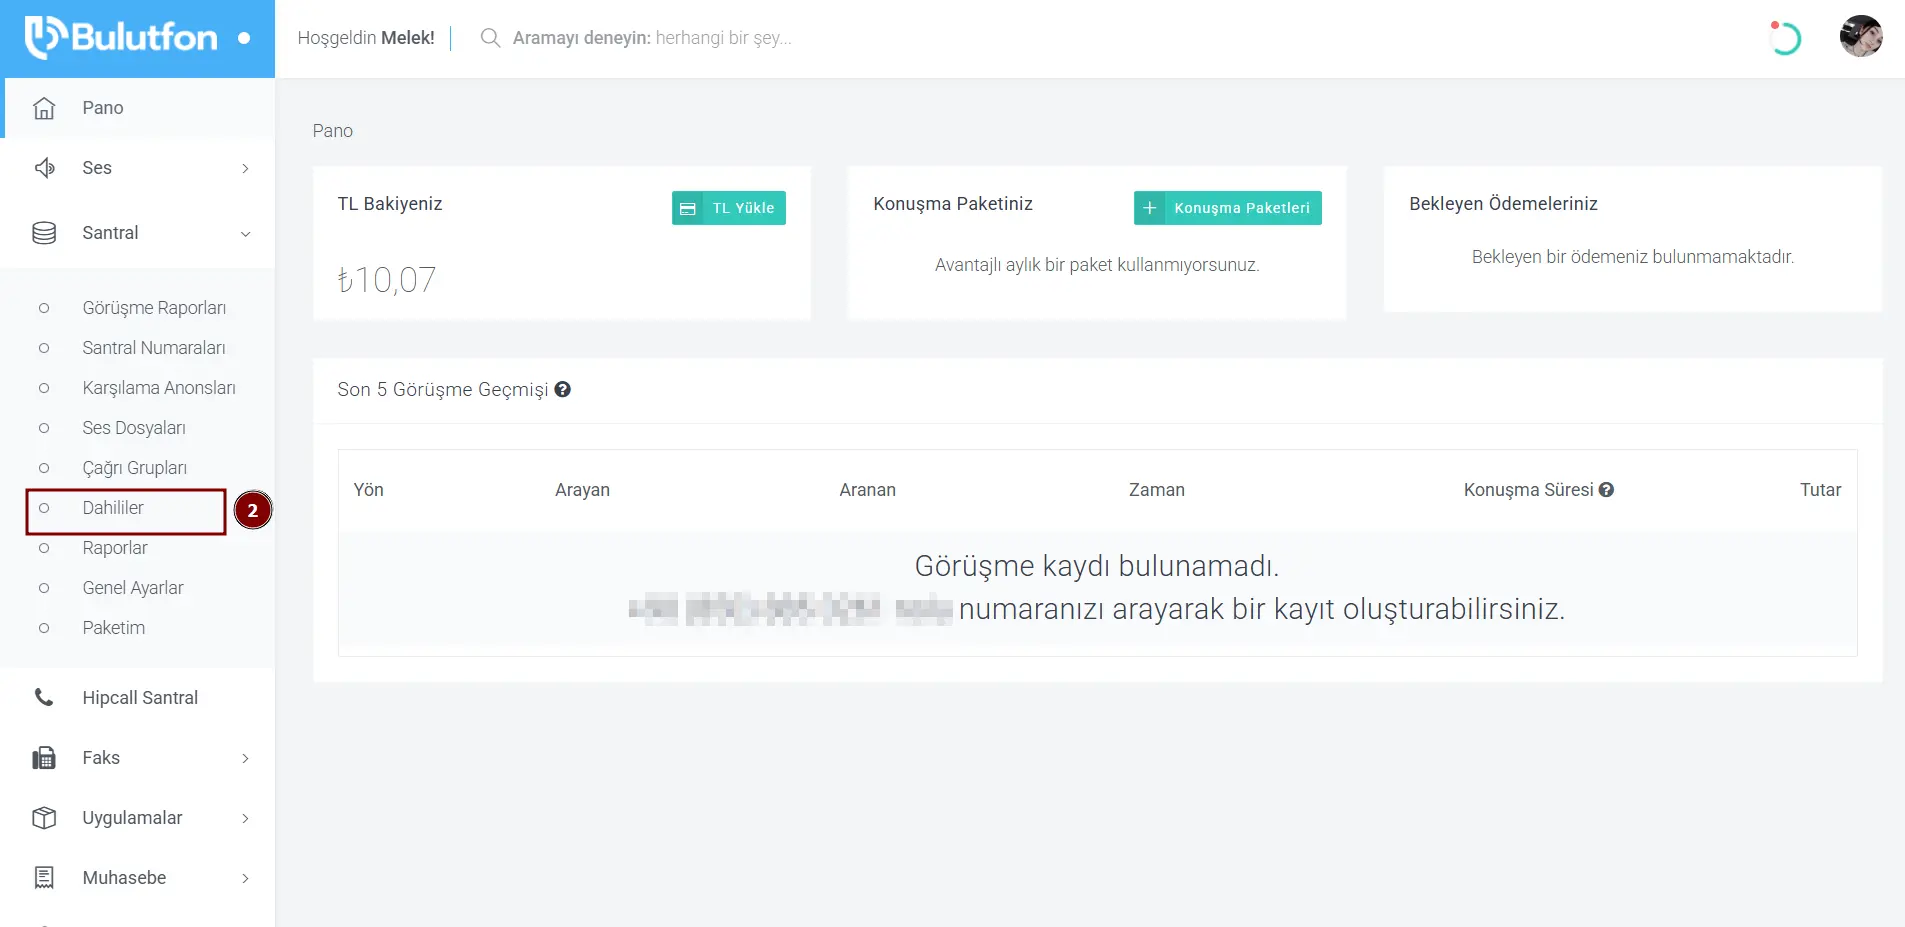Click the Pano breadcrumb title
The height and width of the screenshot is (927, 1905).
pyautogui.click(x=332, y=131)
